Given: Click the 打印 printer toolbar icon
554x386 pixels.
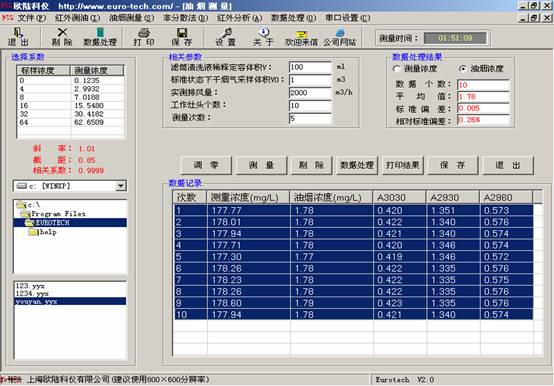Looking at the screenshot, I should click(144, 37).
